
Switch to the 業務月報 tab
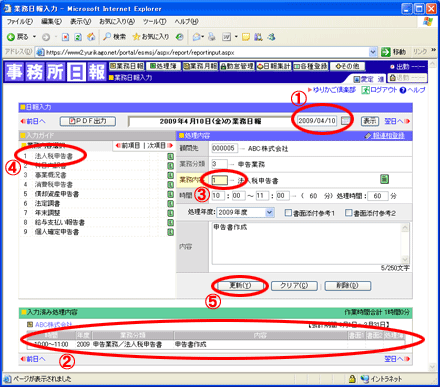[200, 66]
